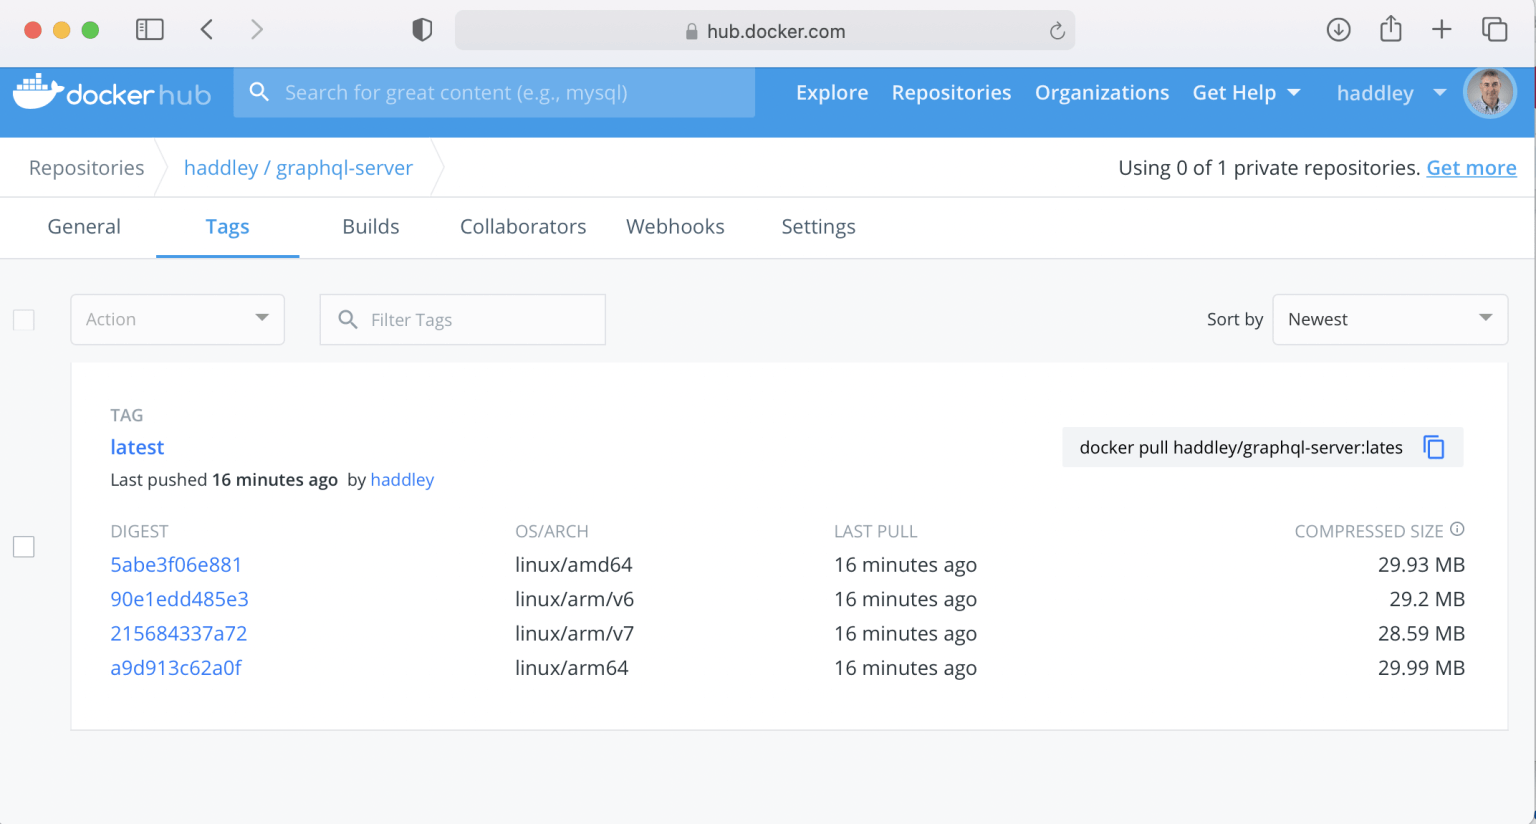Click the Get more link

click(1470, 168)
